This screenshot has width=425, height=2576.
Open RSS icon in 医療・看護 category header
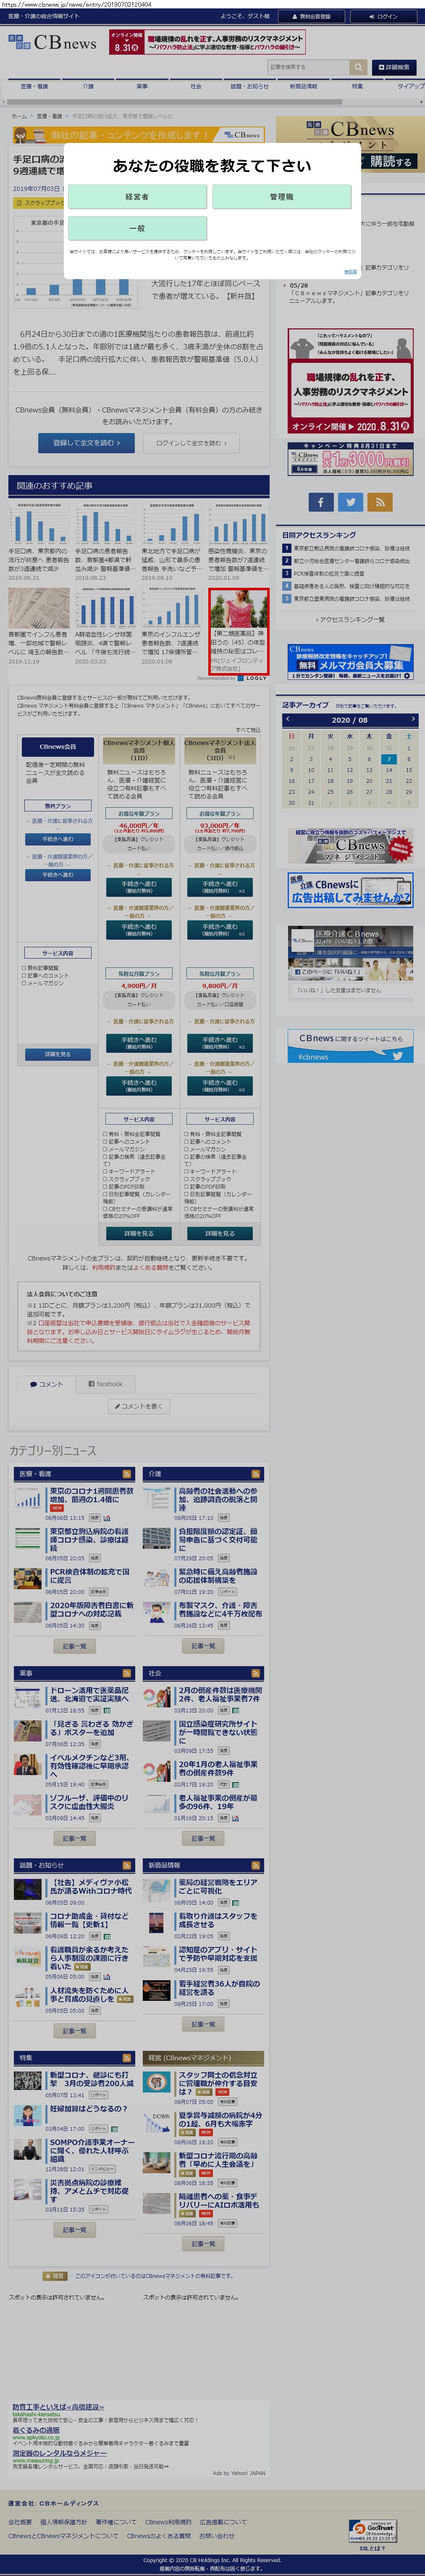tap(126, 1474)
